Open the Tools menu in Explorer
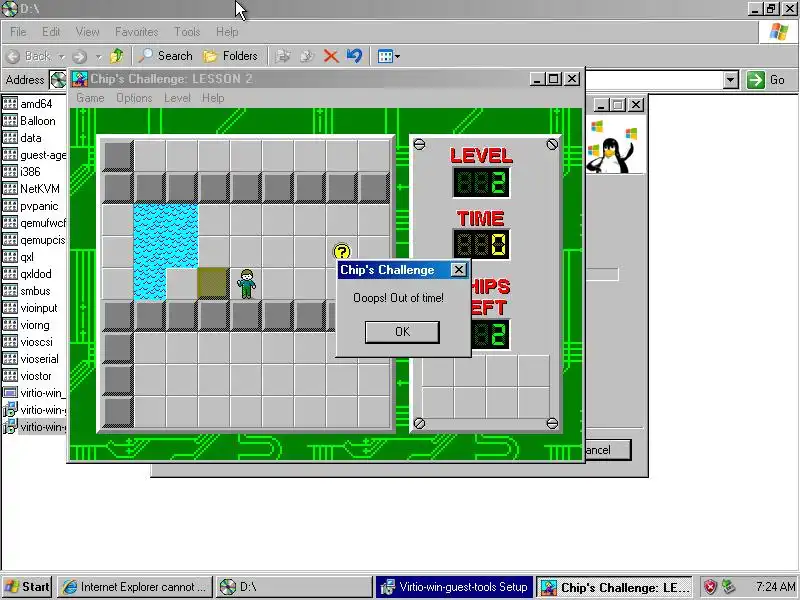This screenshot has height=600, width=800. (x=187, y=32)
